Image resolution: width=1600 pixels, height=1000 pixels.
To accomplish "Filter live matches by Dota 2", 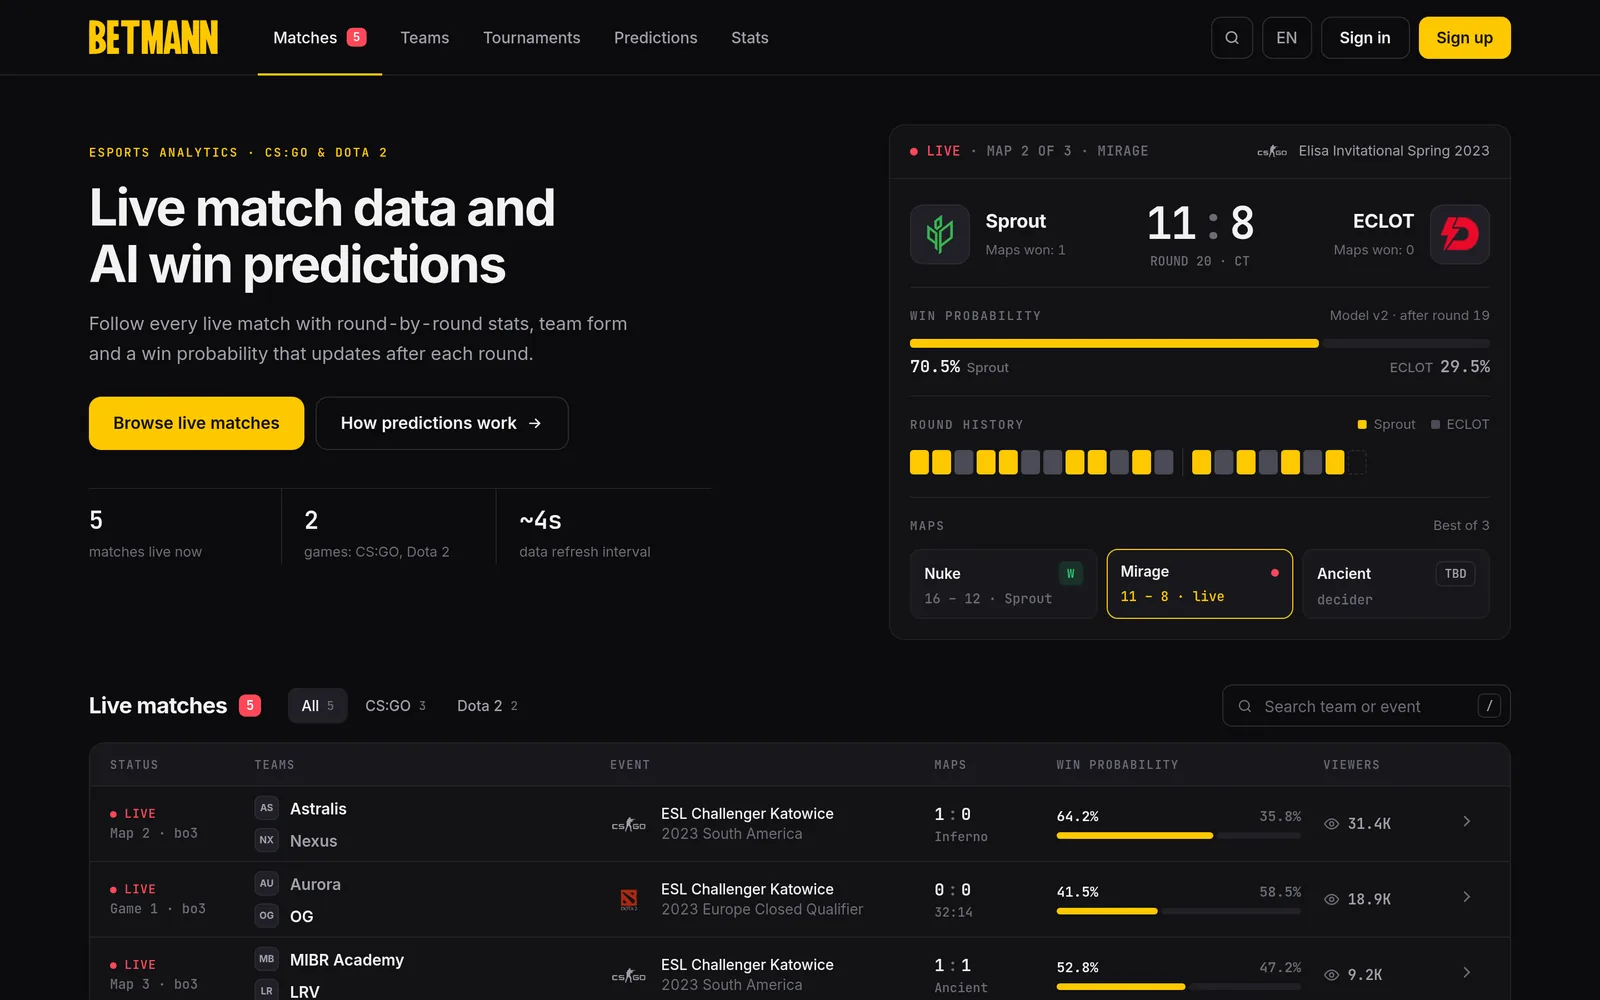I will click(487, 706).
